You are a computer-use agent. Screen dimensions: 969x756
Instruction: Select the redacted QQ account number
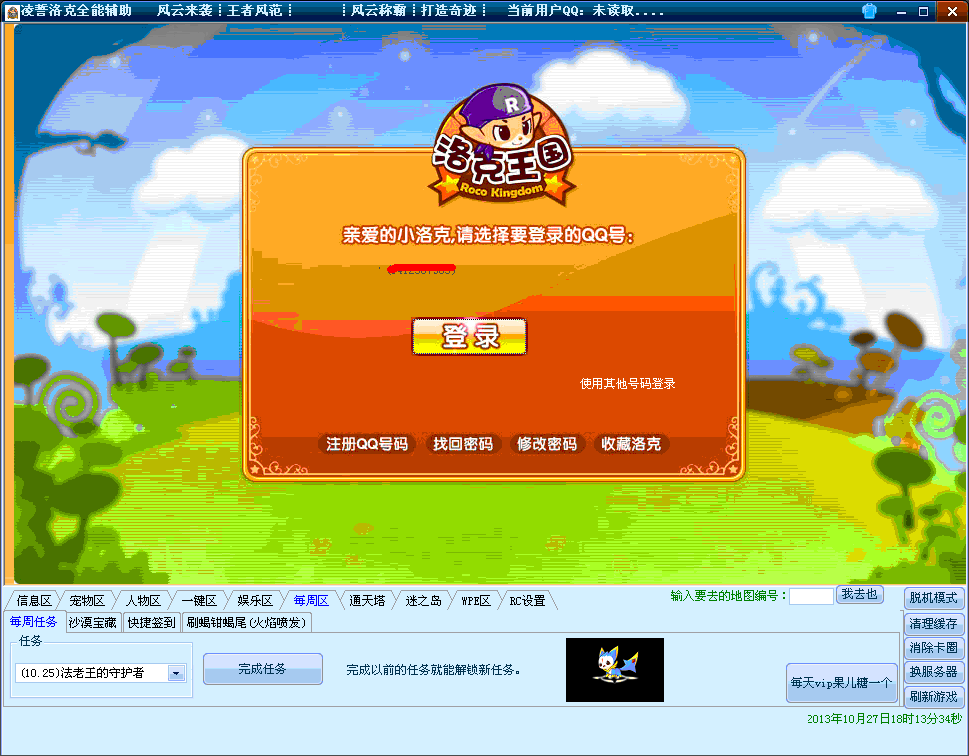point(421,270)
